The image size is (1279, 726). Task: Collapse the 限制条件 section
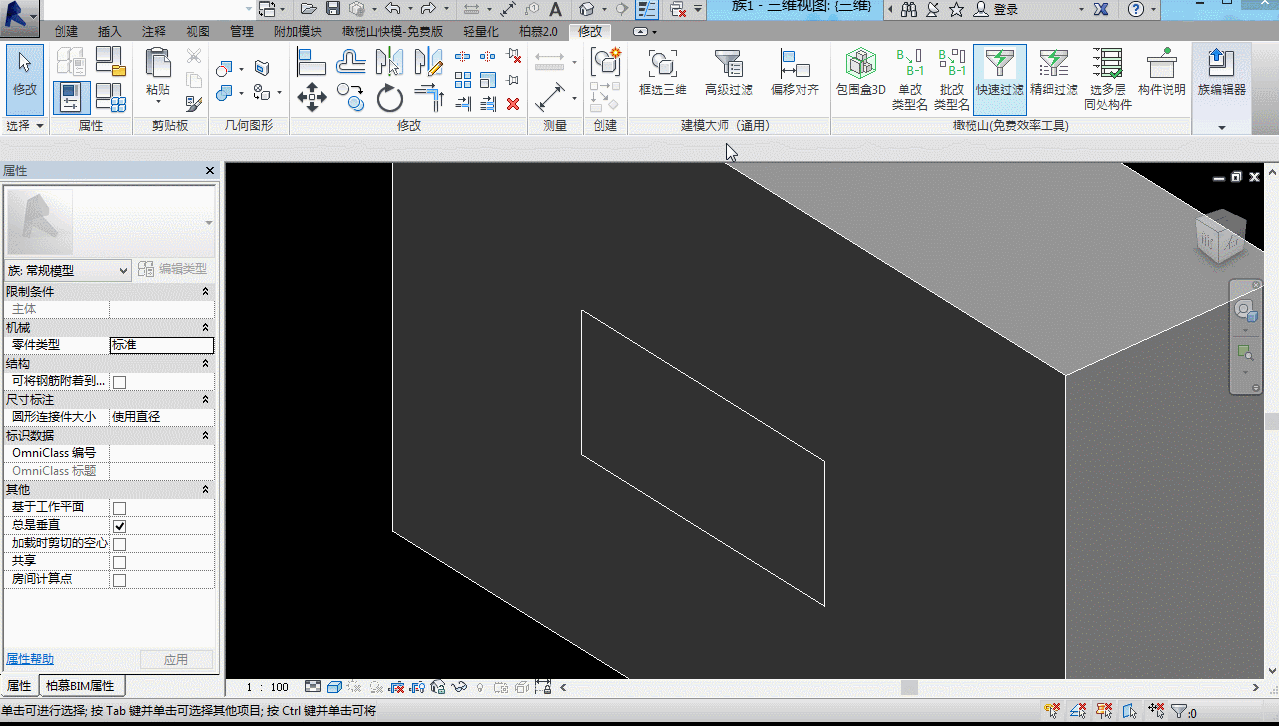pos(205,292)
